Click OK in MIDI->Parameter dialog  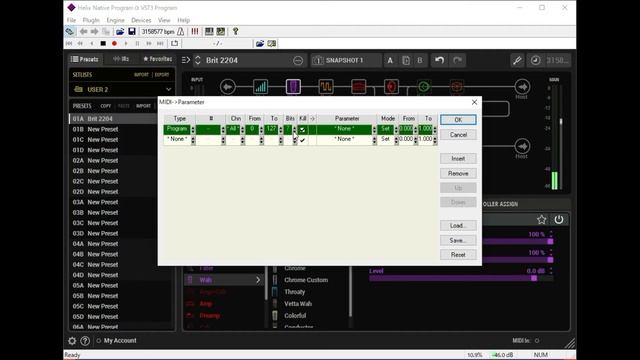tap(458, 120)
